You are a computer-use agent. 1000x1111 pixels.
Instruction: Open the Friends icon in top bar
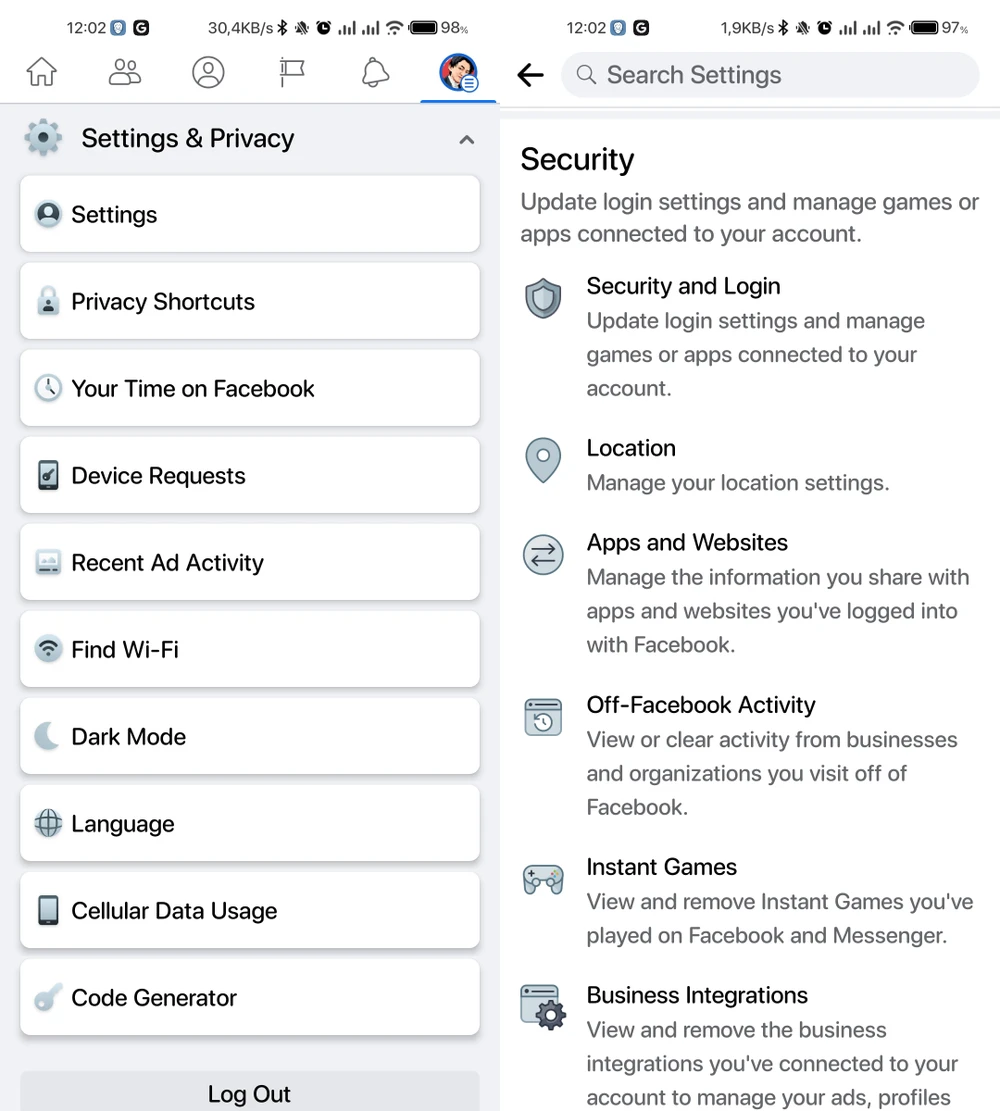pyautogui.click(x=125, y=73)
